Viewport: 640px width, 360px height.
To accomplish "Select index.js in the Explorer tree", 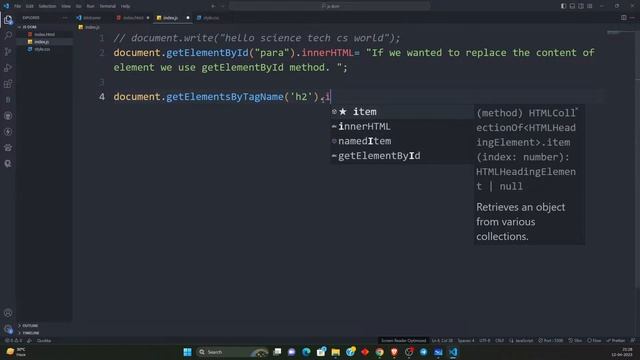I will (x=44, y=42).
